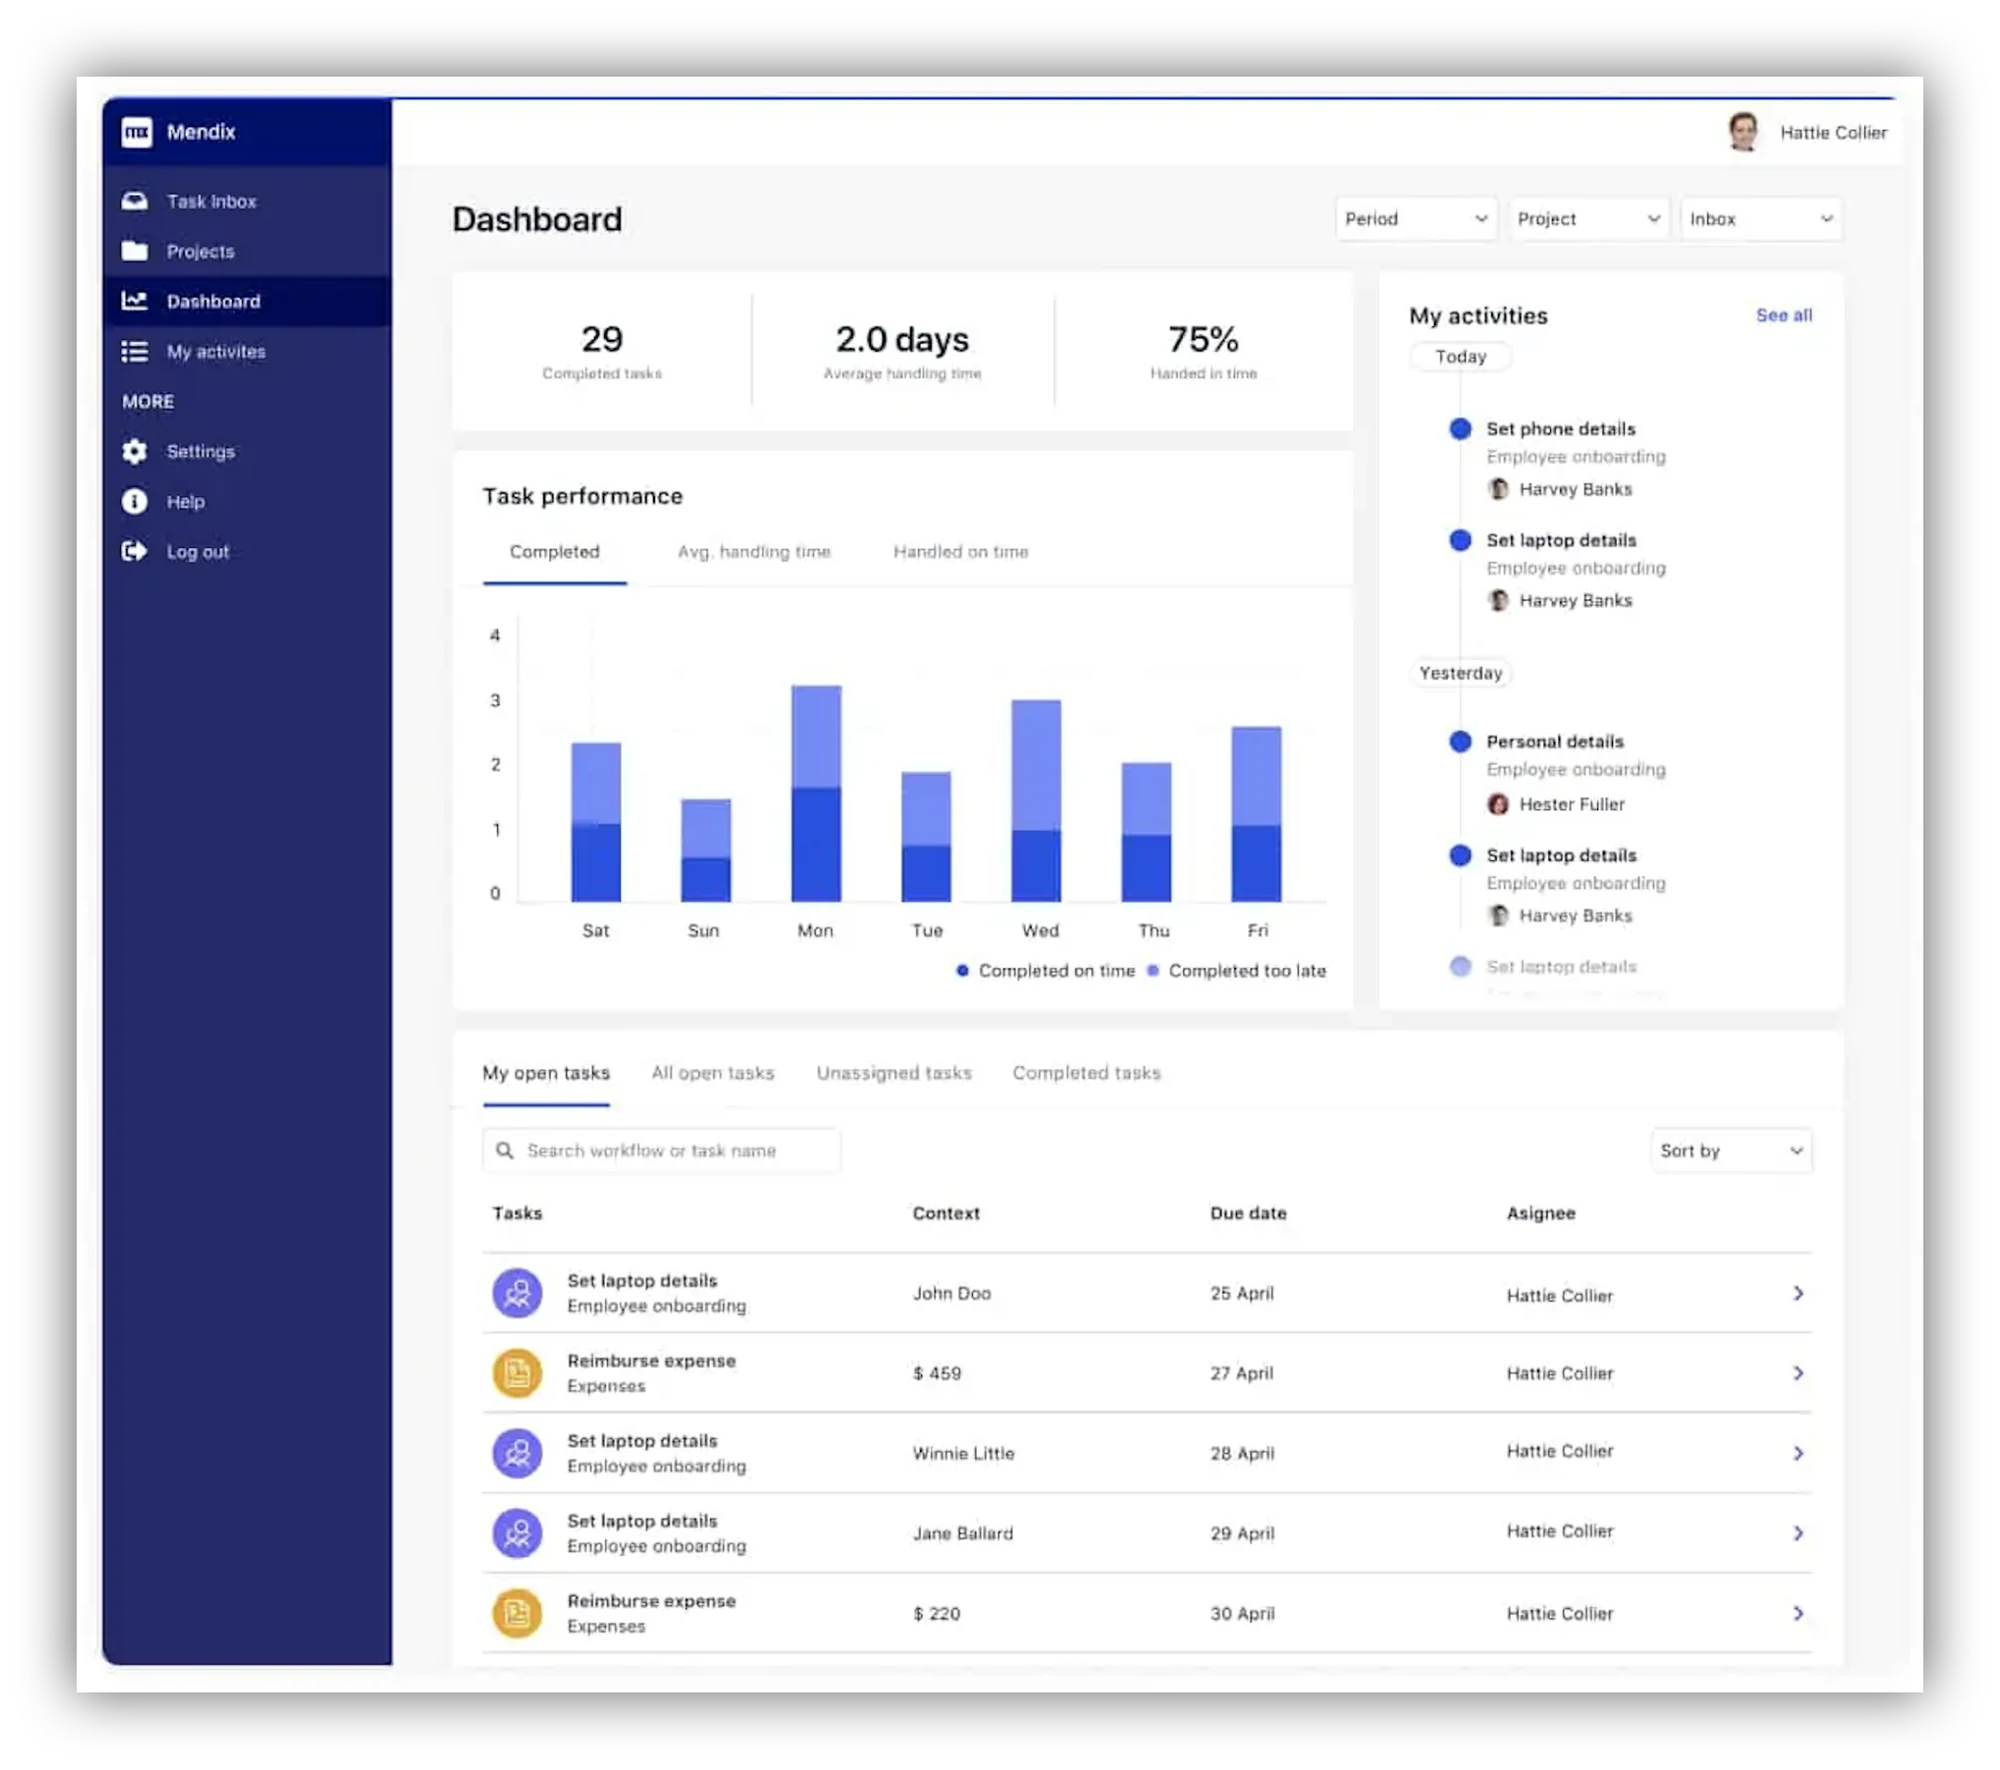Image resolution: width=2000 pixels, height=1770 pixels.
Task: Click See all activities link
Action: [x=1784, y=315]
